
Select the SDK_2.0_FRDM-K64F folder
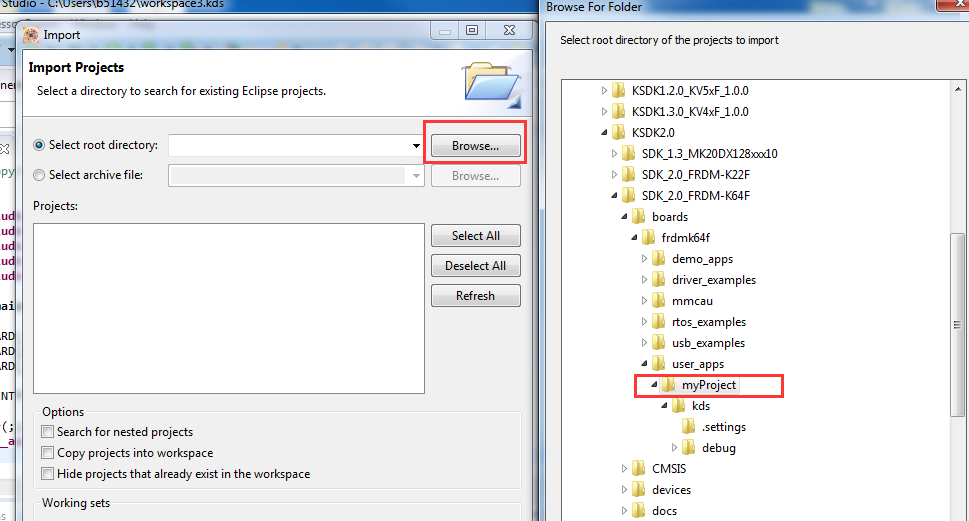(x=695, y=196)
